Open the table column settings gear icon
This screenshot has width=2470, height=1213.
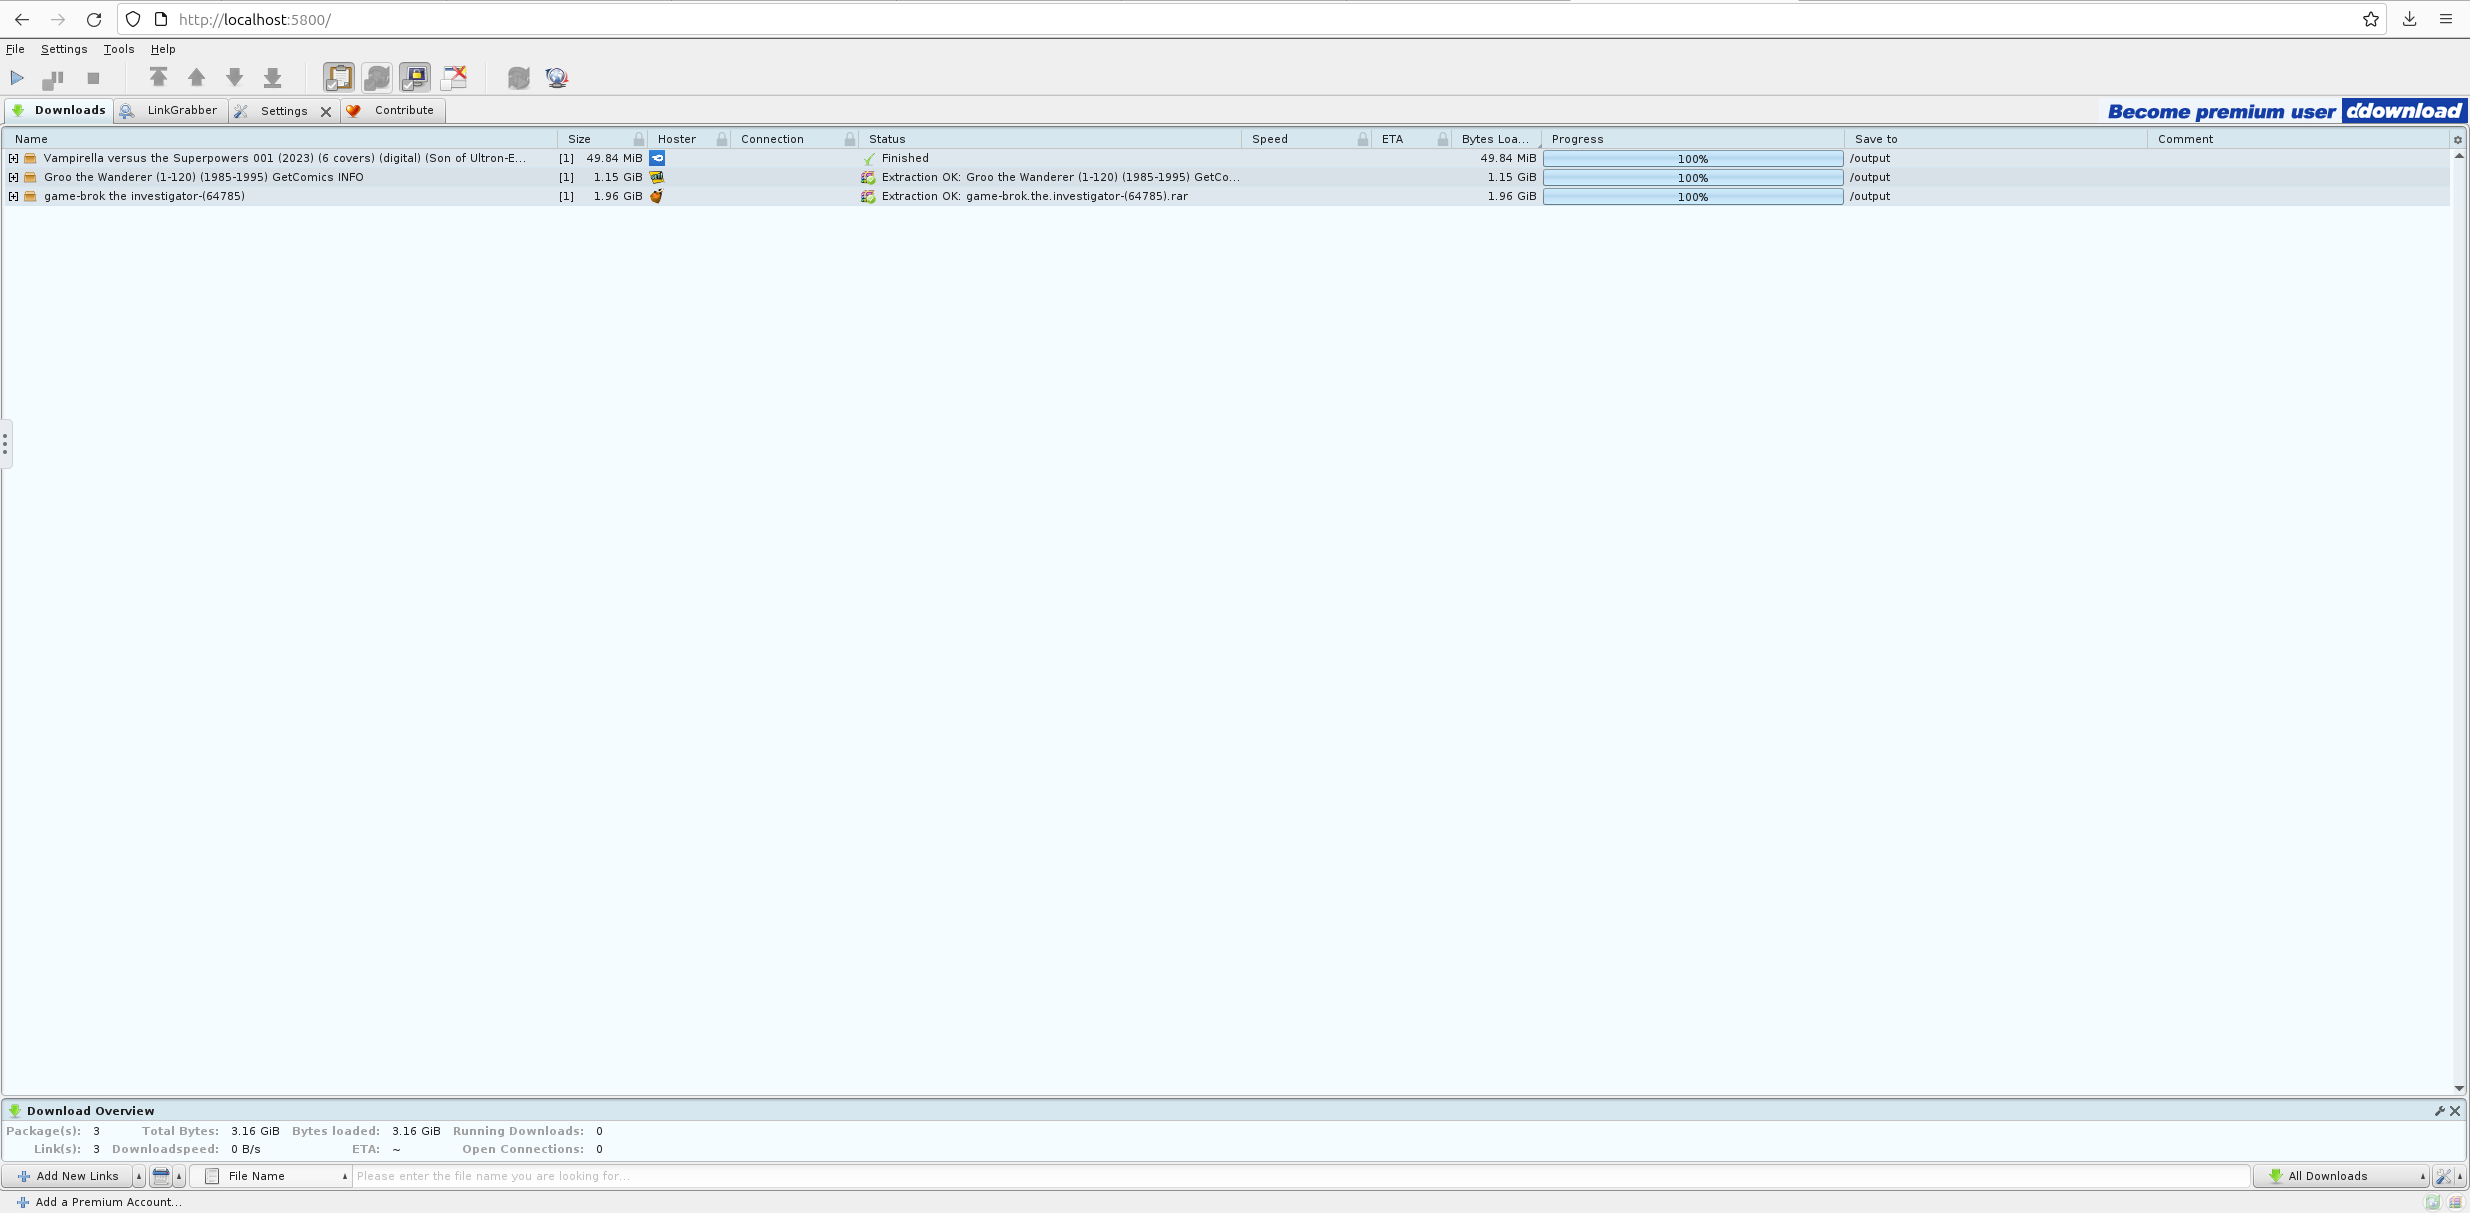click(x=2457, y=140)
